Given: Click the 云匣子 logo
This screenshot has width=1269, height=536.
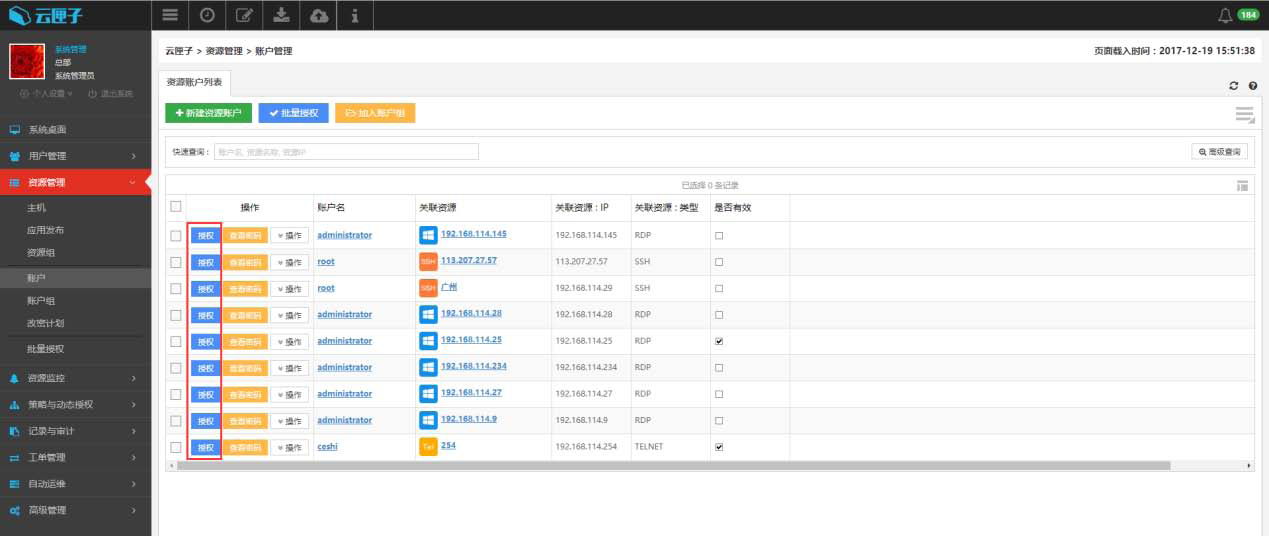Looking at the screenshot, I should click(x=48, y=15).
